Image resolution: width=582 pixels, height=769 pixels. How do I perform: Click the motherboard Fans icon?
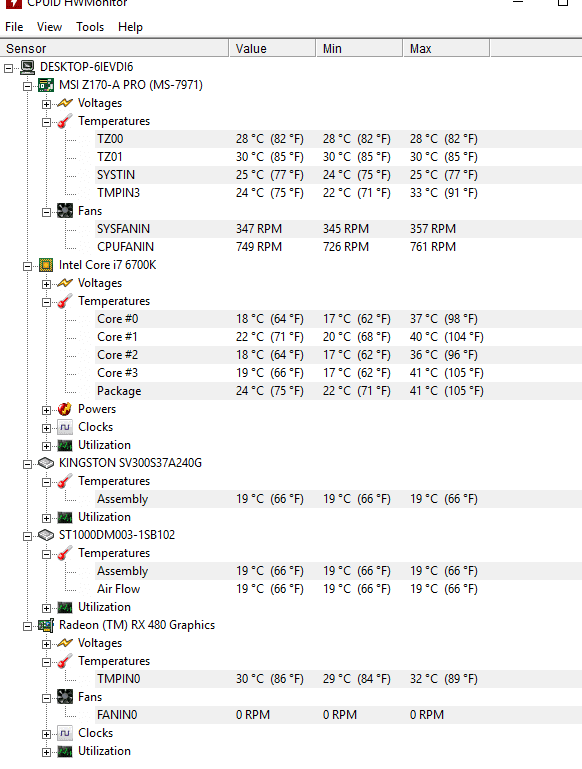click(65, 211)
